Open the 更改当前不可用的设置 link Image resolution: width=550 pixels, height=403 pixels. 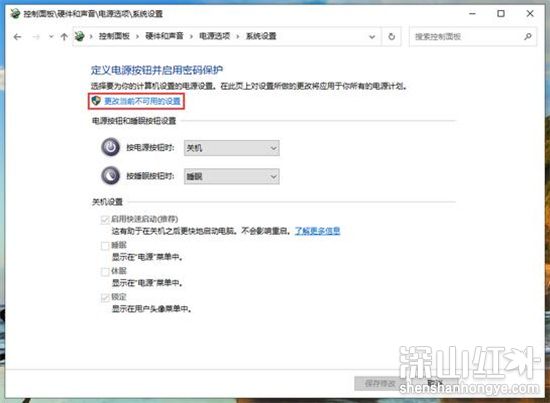pos(142,101)
